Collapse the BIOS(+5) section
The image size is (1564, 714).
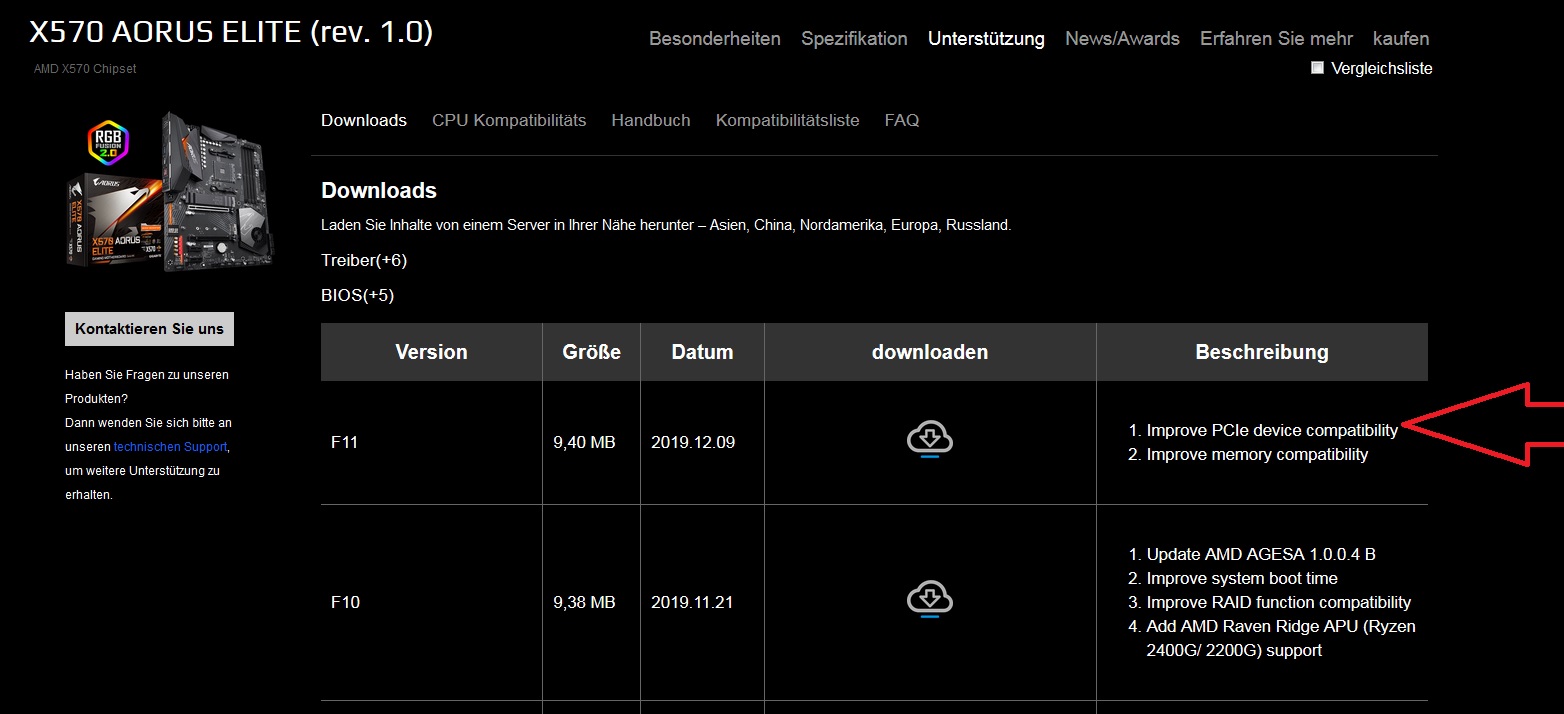[x=358, y=295]
